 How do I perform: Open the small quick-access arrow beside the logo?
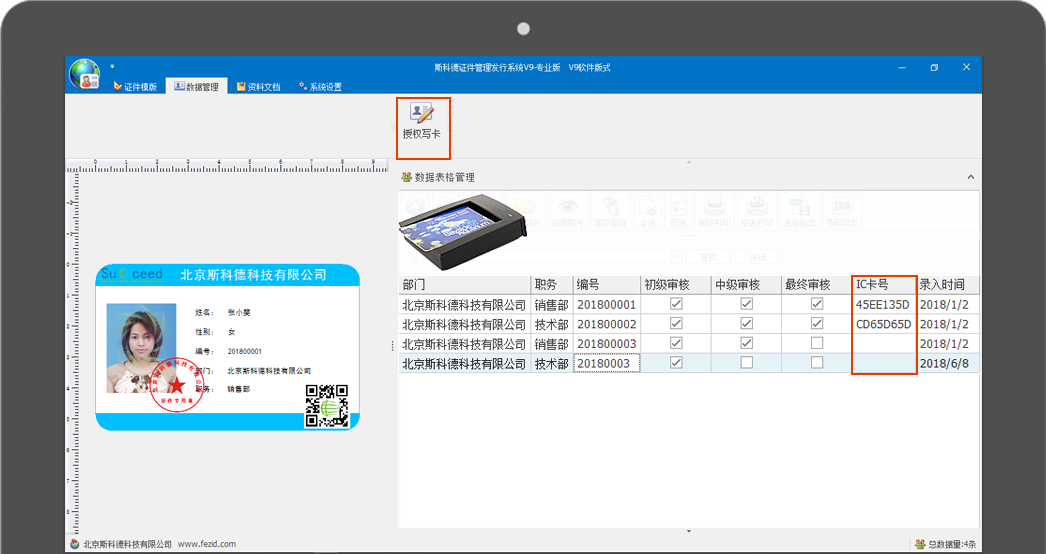click(112, 66)
